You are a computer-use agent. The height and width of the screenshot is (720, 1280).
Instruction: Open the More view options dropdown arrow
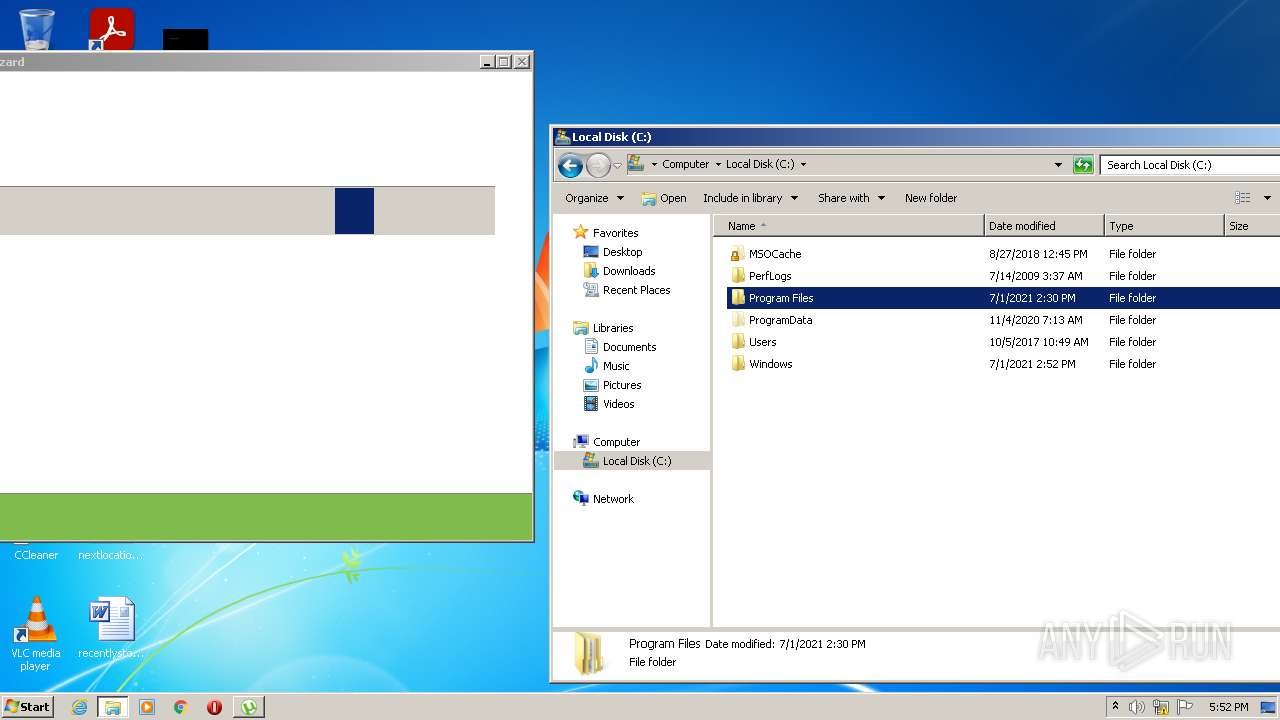[x=1267, y=198]
